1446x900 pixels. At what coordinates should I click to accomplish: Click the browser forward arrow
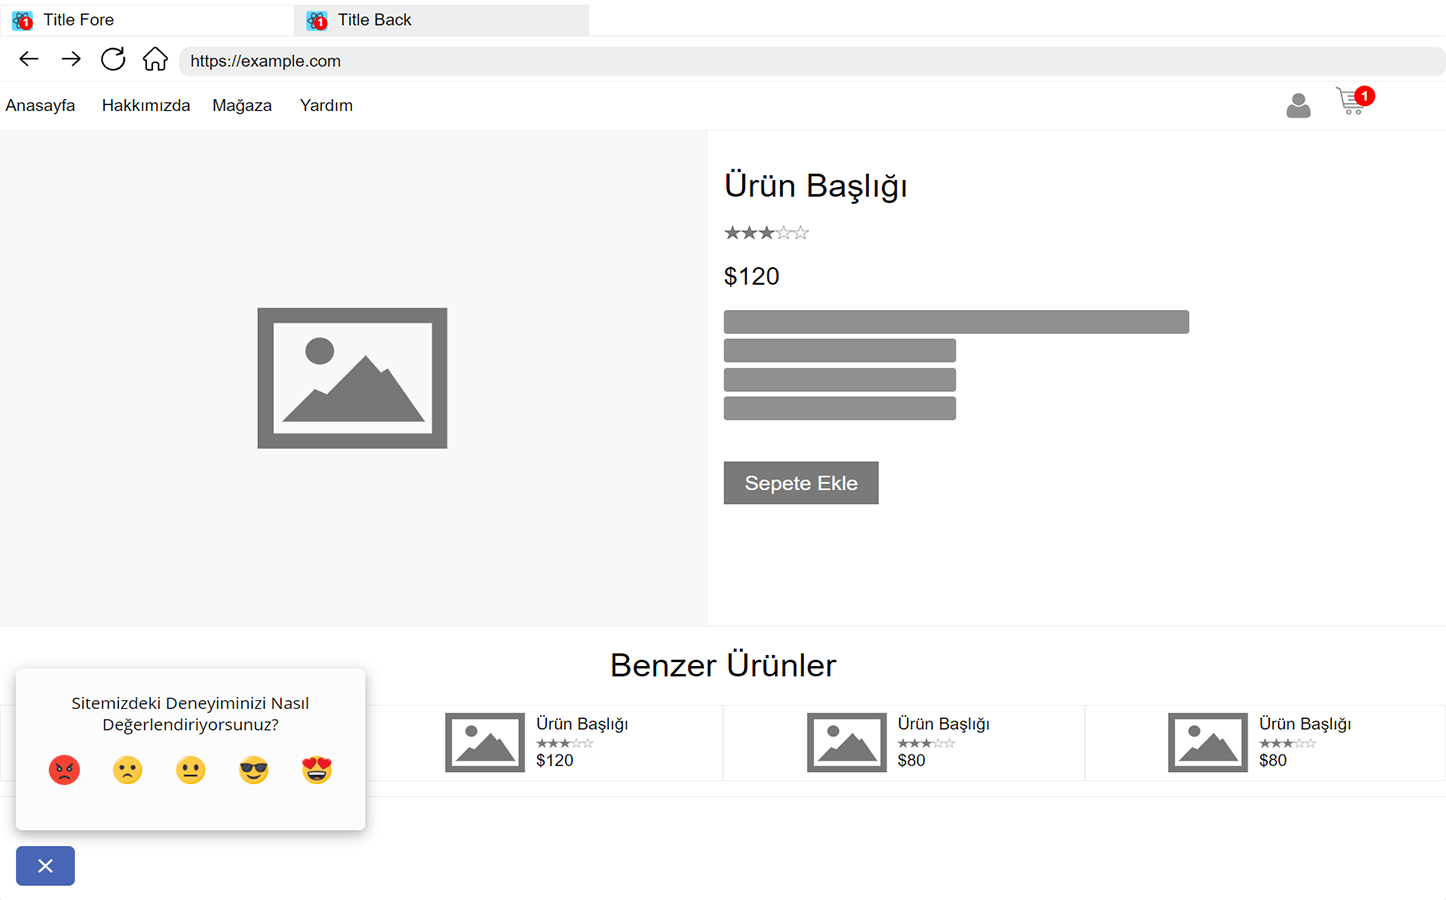click(x=71, y=60)
